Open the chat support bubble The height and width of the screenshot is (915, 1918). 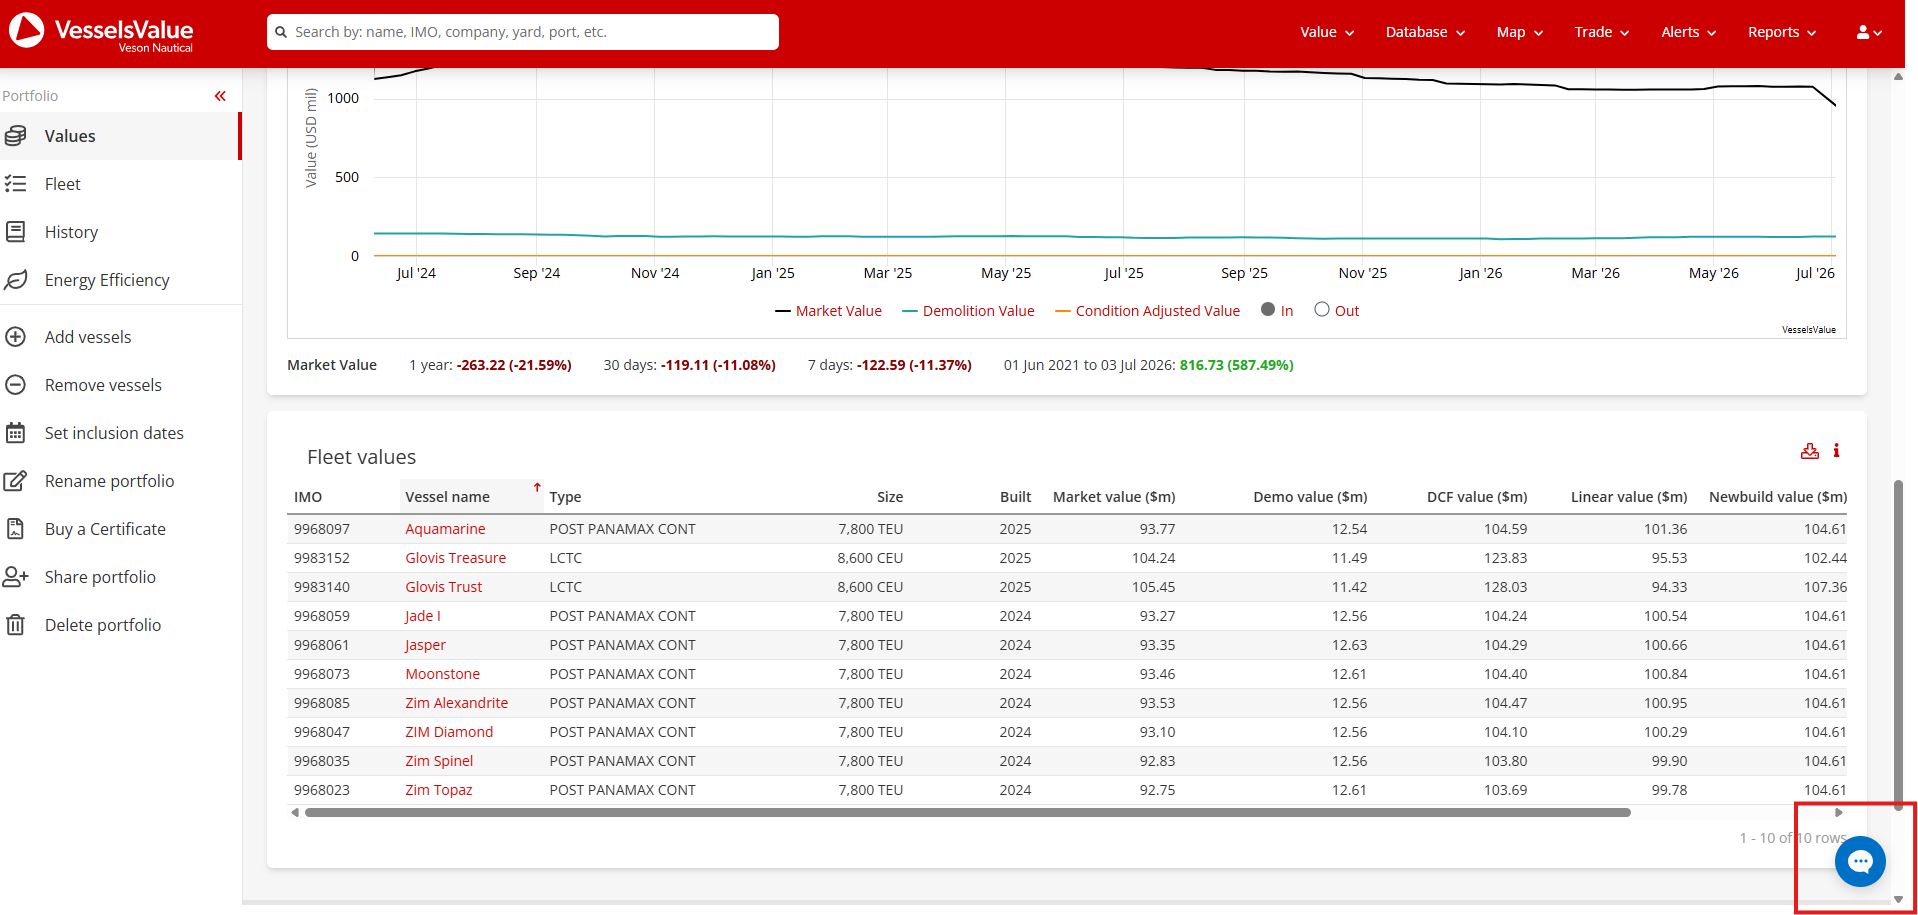pos(1860,861)
